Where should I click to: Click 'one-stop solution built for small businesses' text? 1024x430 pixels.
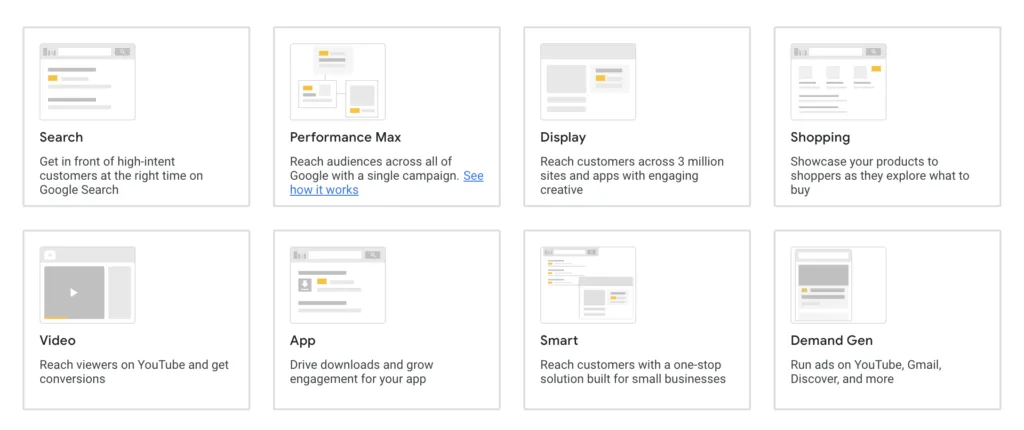pyautogui.click(x=633, y=372)
